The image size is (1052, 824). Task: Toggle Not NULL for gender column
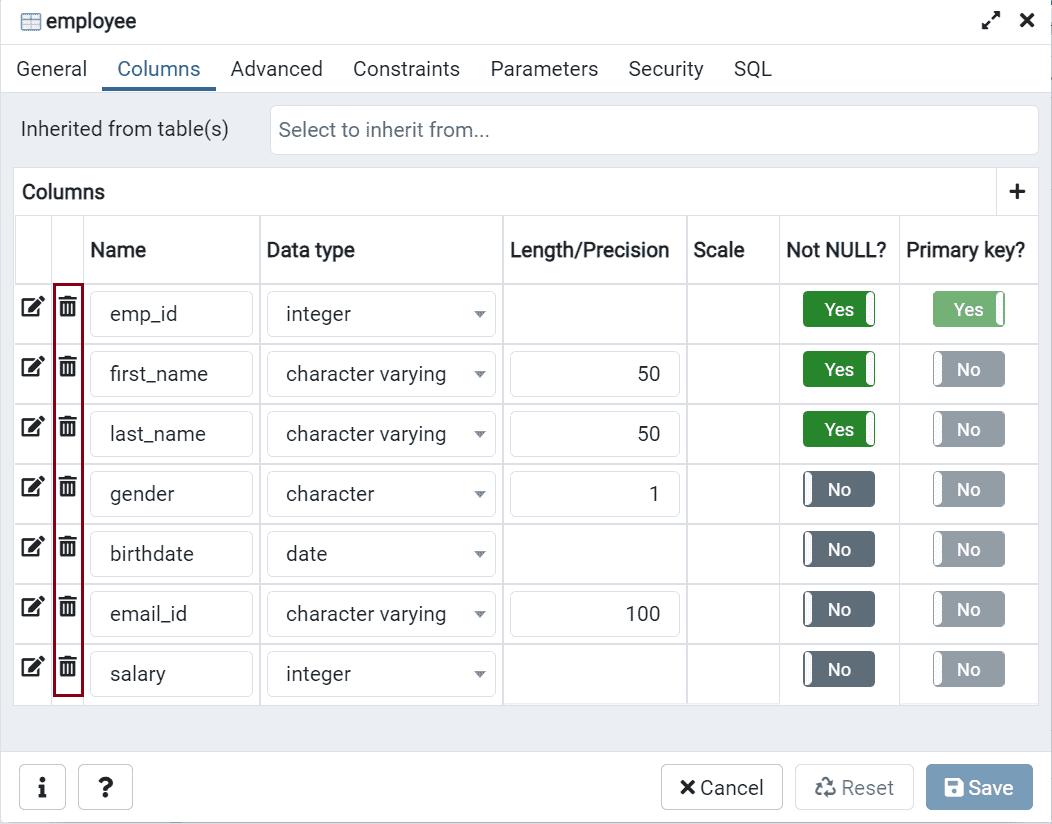click(838, 490)
